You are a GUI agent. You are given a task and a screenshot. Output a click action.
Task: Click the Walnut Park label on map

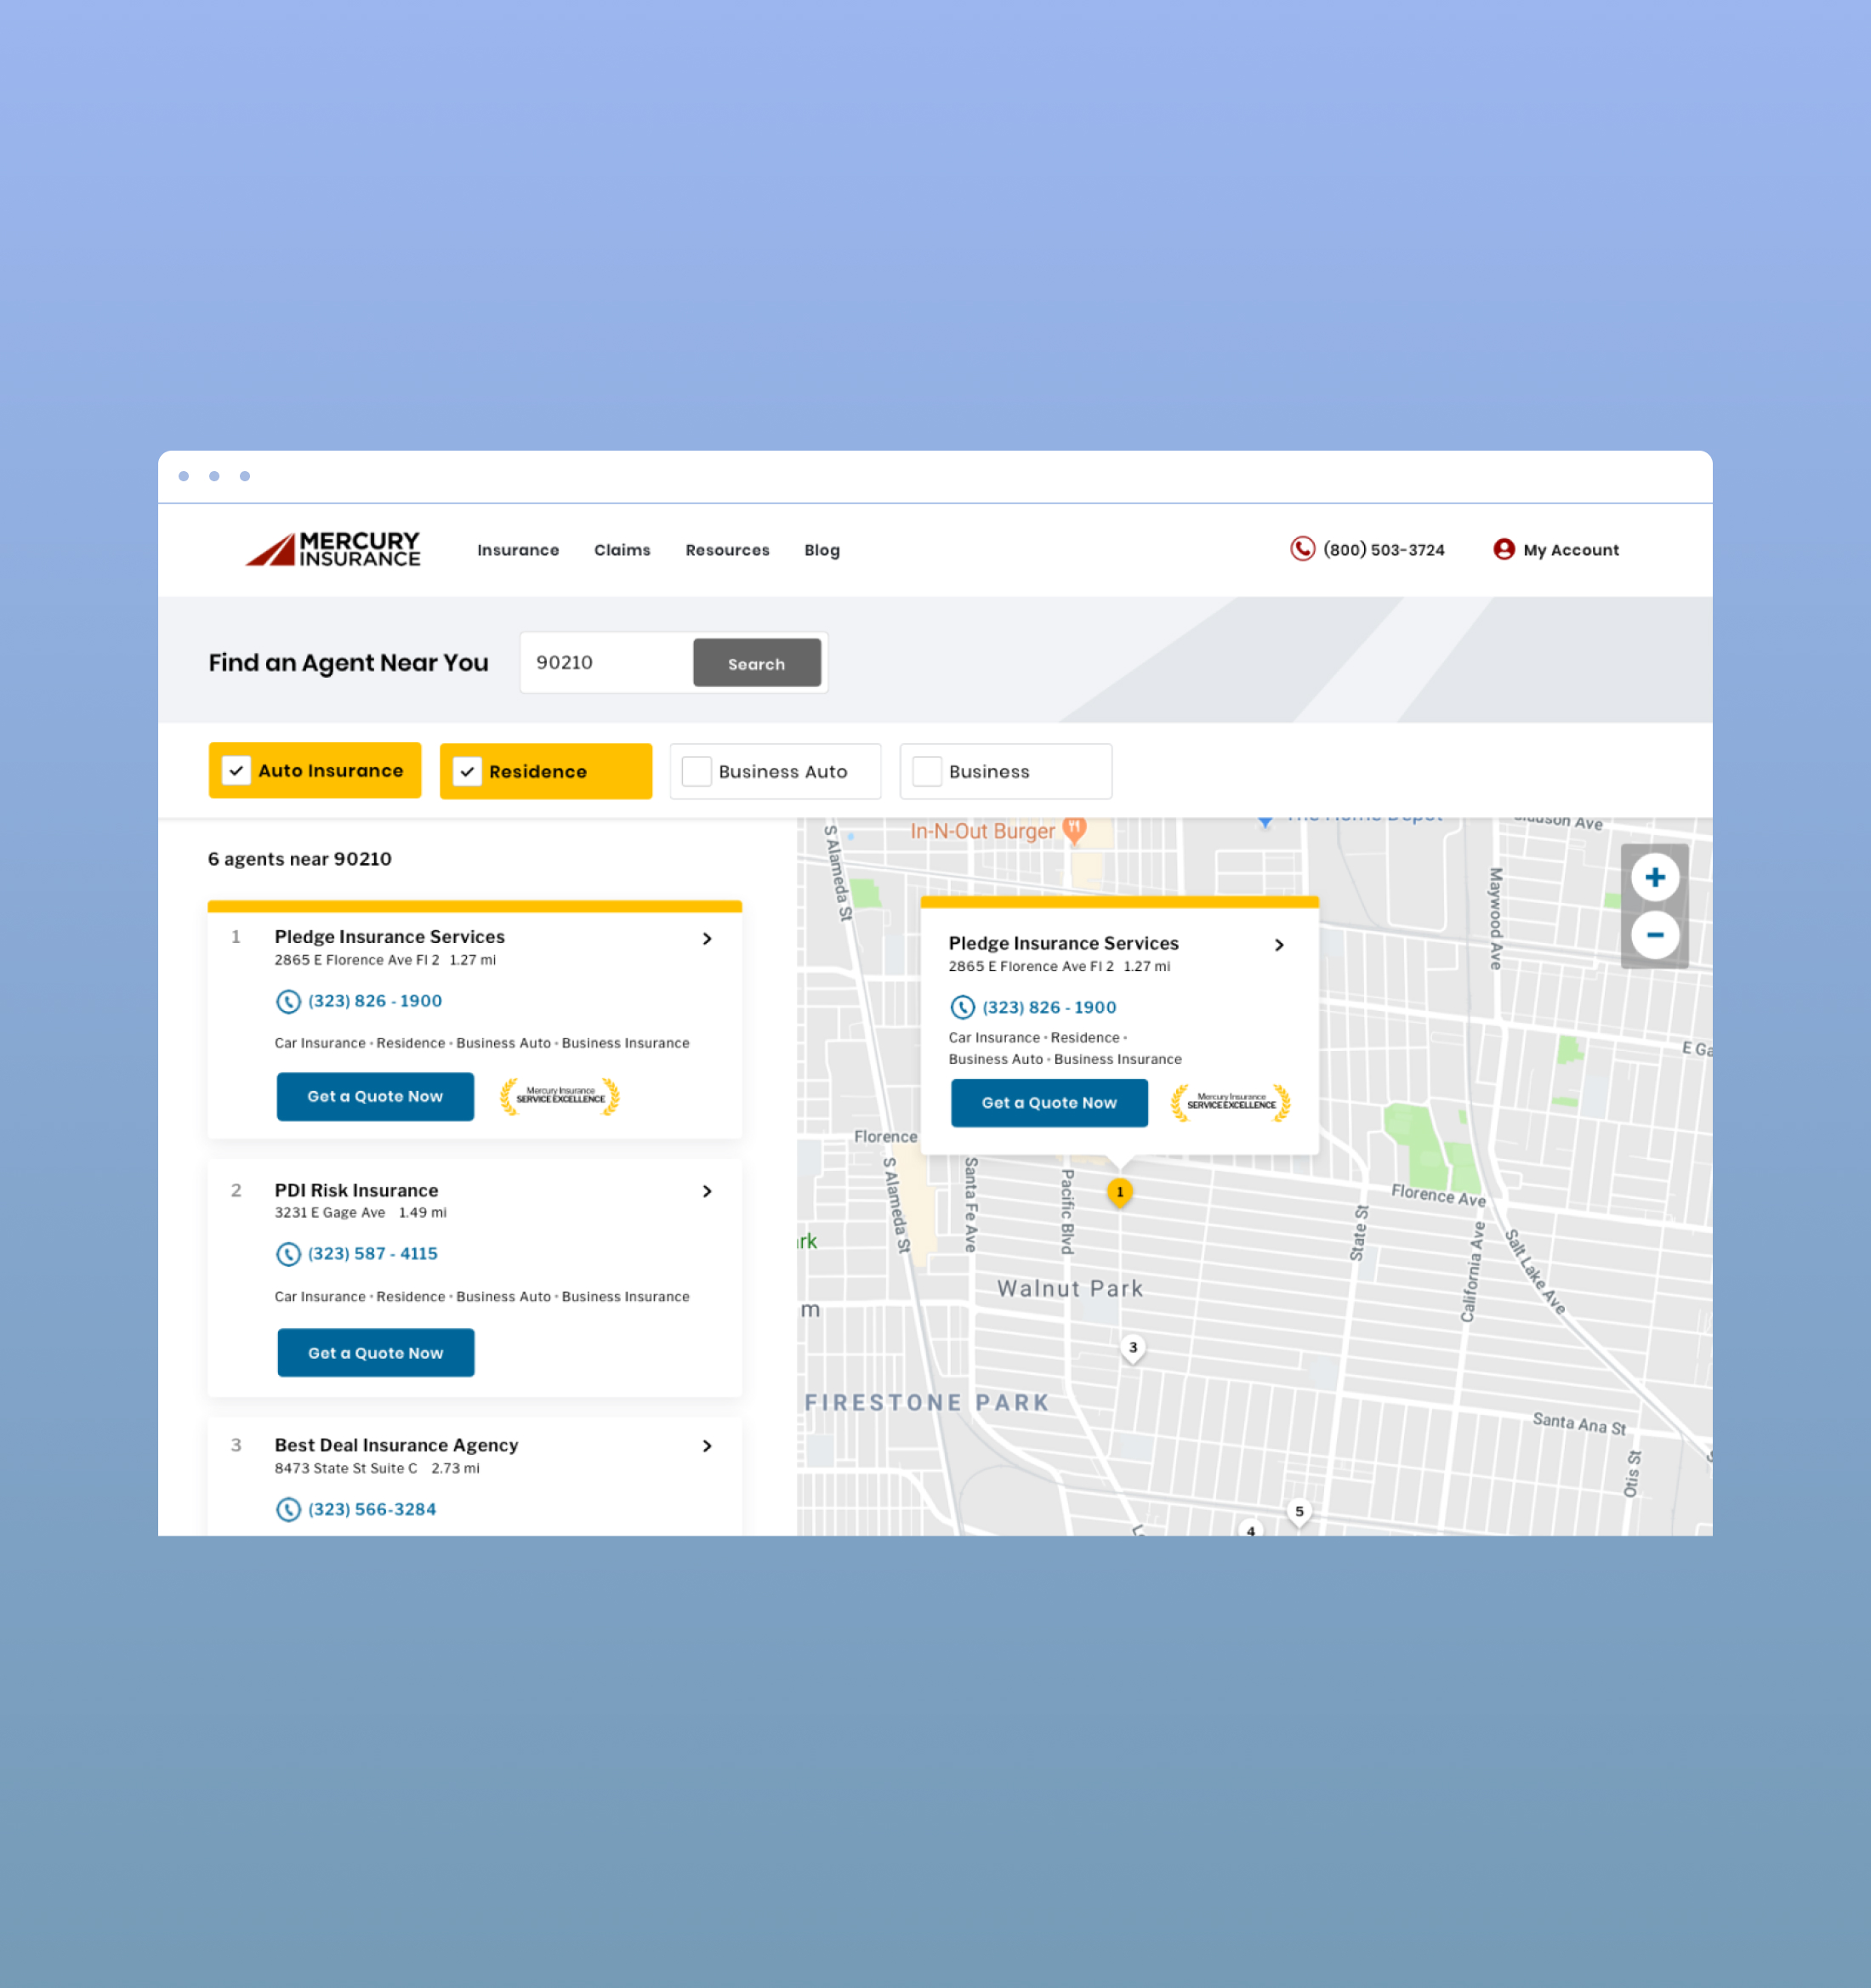coord(1070,1289)
